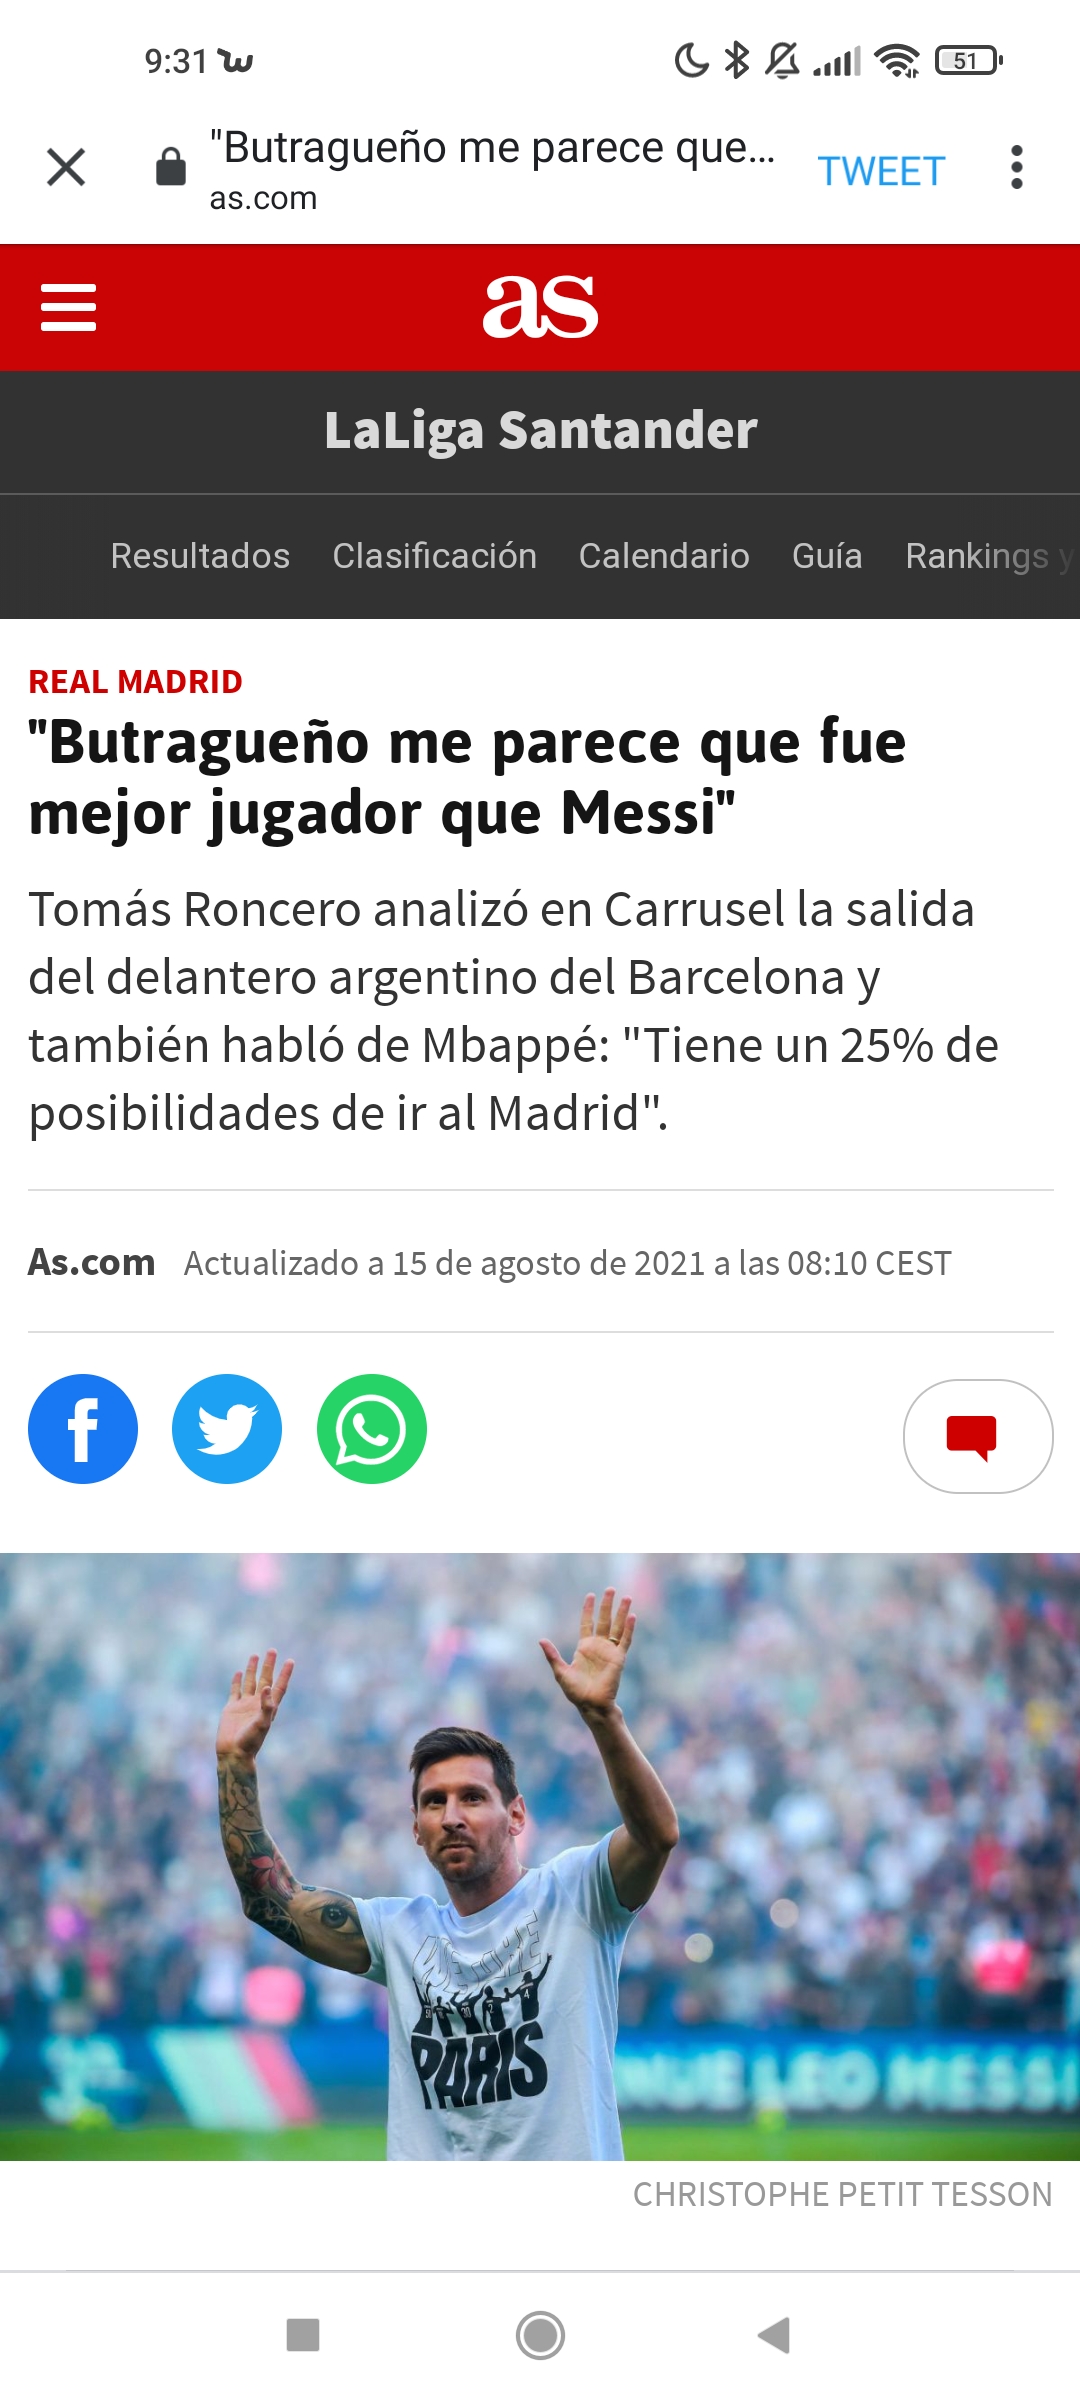
Task: Share article on Facebook
Action: (x=83, y=1429)
